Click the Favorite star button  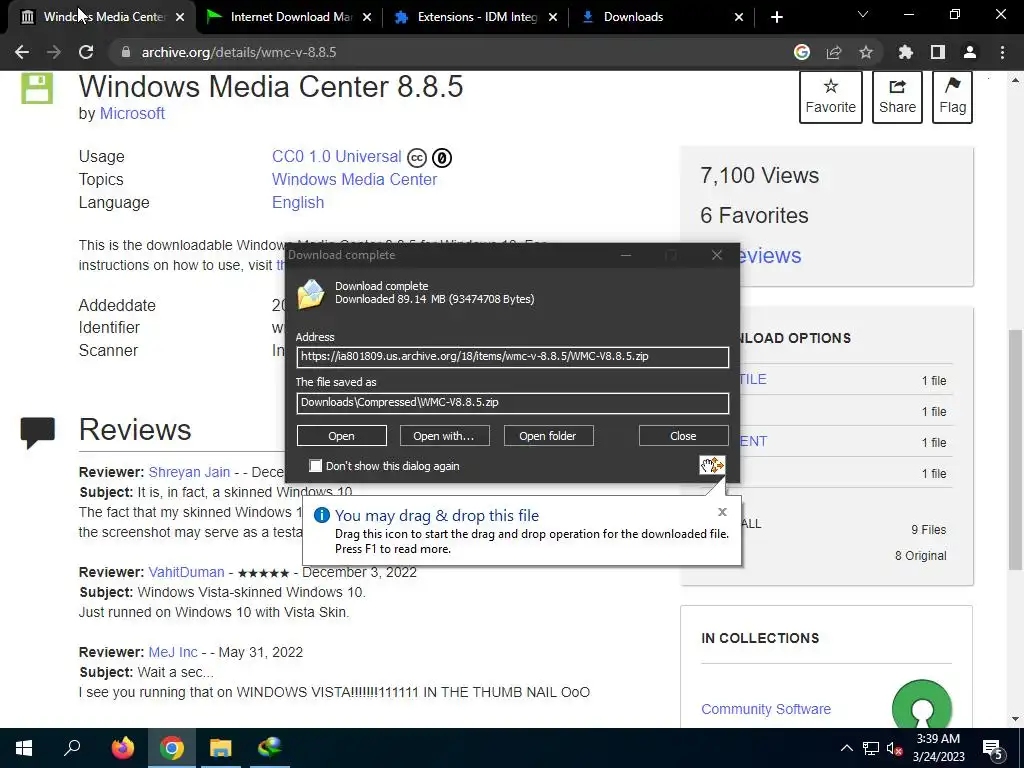(831, 97)
